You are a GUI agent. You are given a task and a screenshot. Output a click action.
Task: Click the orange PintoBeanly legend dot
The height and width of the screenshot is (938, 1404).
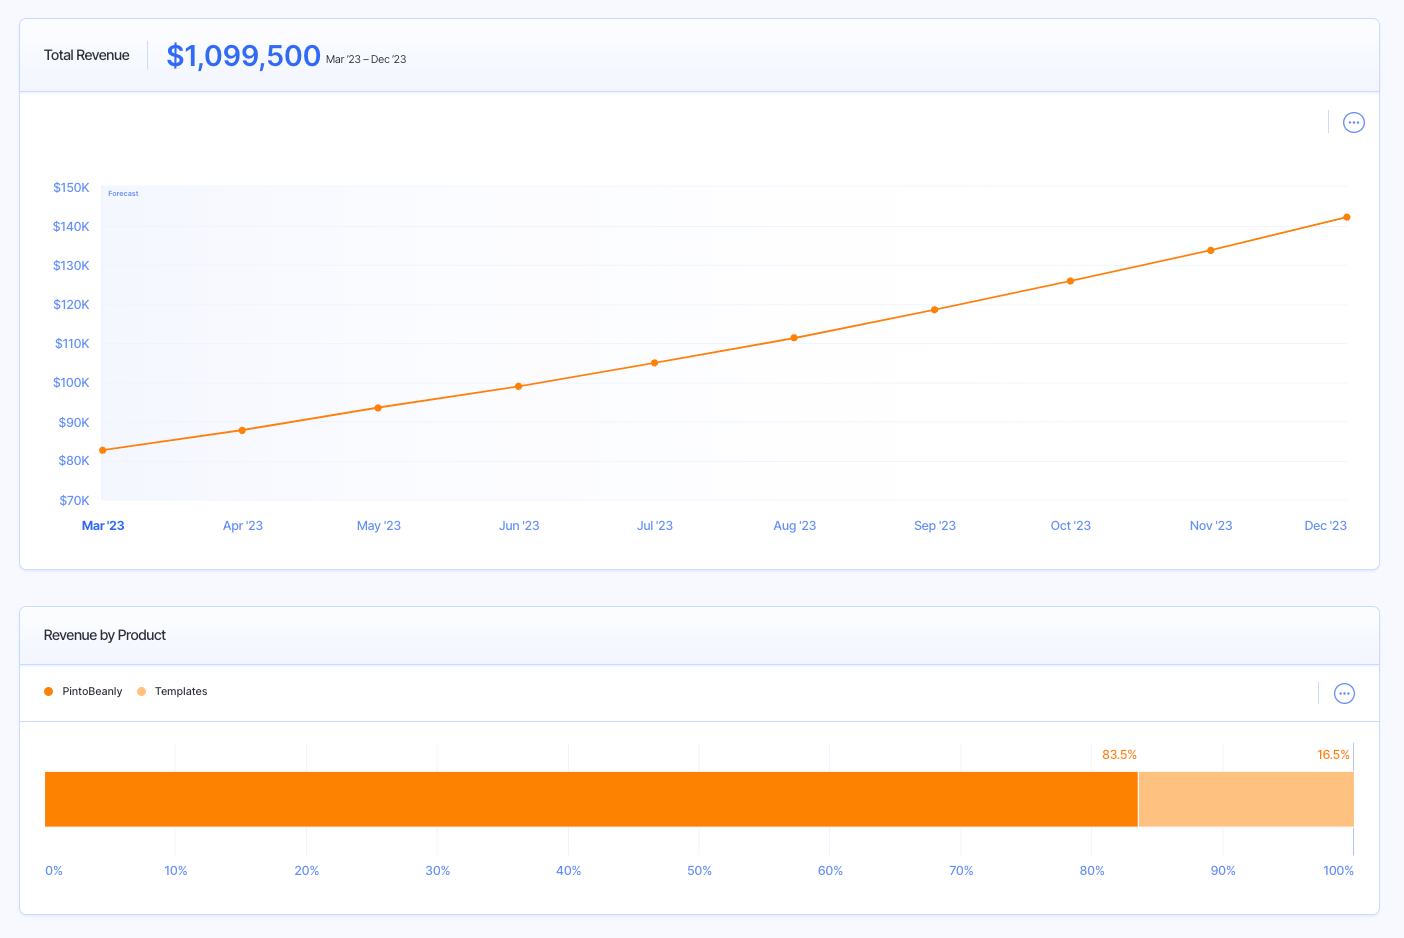point(47,691)
